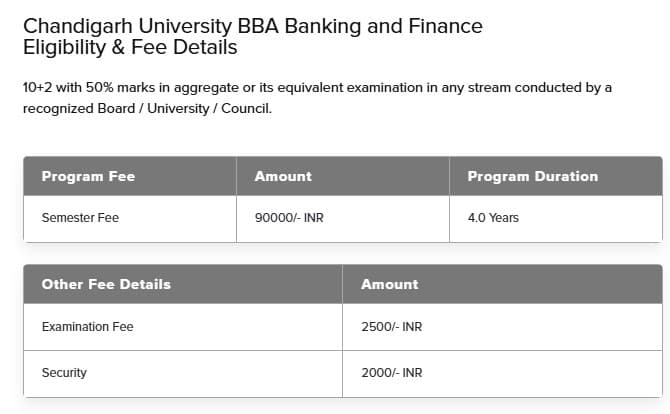Select the 'Program Fee' column header
This screenshot has height=414, width=670.
click(88, 176)
